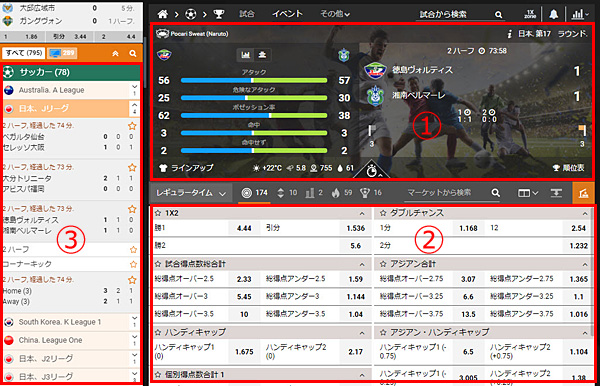Open the その他 dropdown menu

pyautogui.click(x=335, y=14)
